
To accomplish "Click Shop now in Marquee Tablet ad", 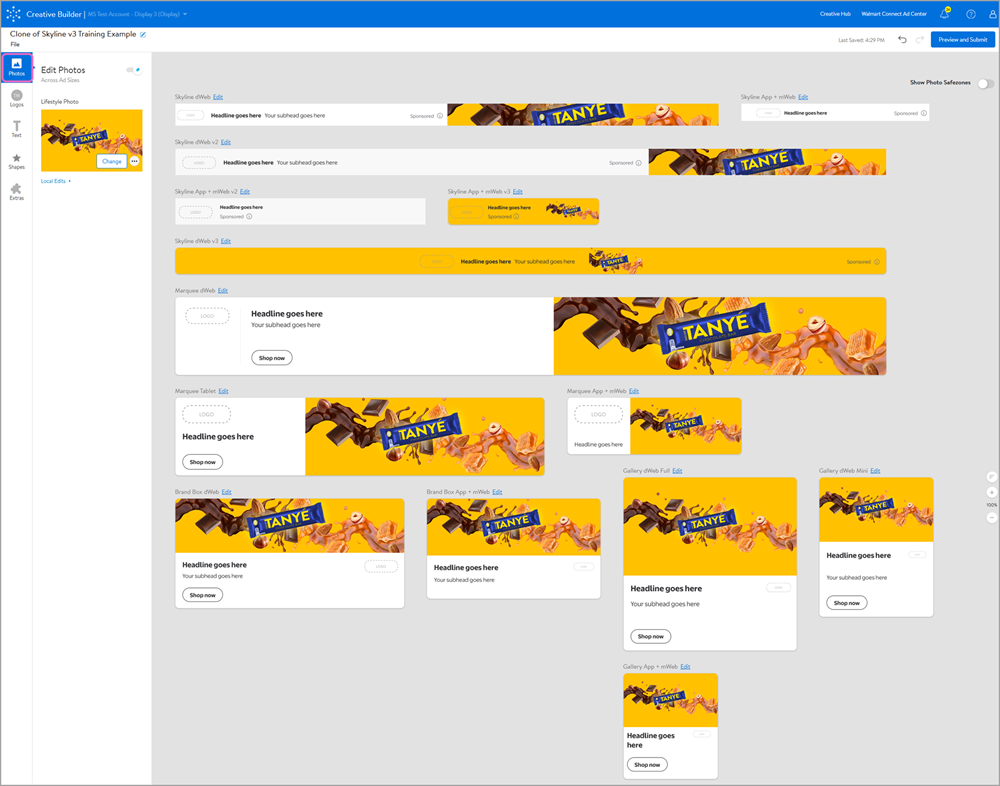I will click(203, 462).
